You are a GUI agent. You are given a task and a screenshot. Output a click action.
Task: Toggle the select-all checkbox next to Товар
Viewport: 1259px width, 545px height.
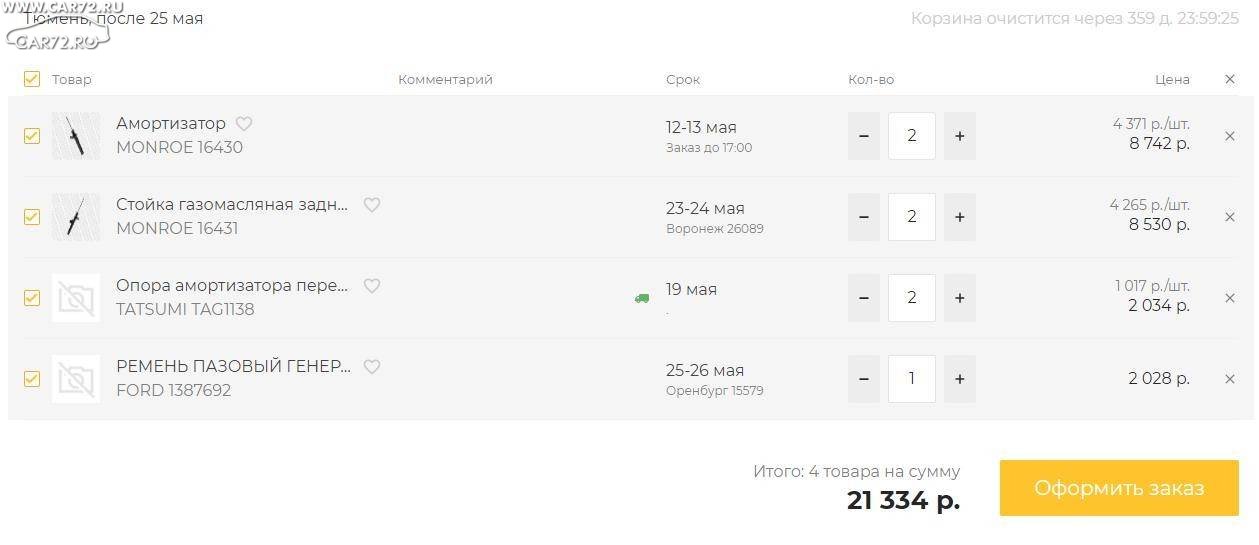coord(32,79)
